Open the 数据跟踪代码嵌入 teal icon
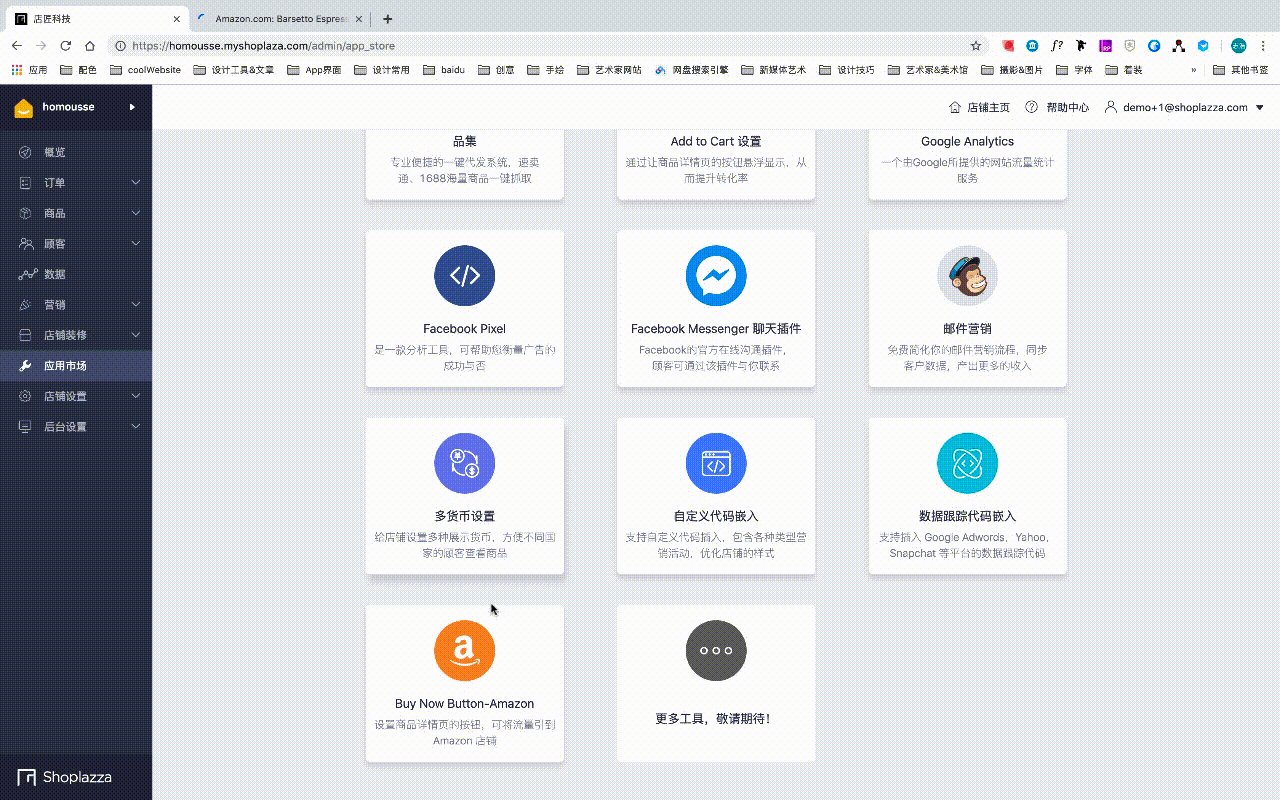This screenshot has height=800, width=1280. (967, 463)
